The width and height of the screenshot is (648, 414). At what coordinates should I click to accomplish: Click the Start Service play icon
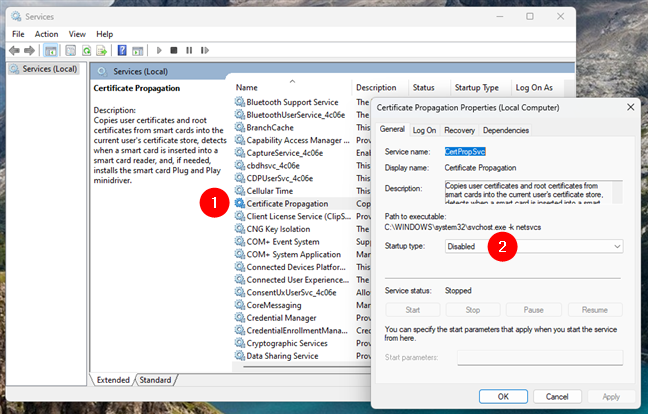[x=159, y=50]
